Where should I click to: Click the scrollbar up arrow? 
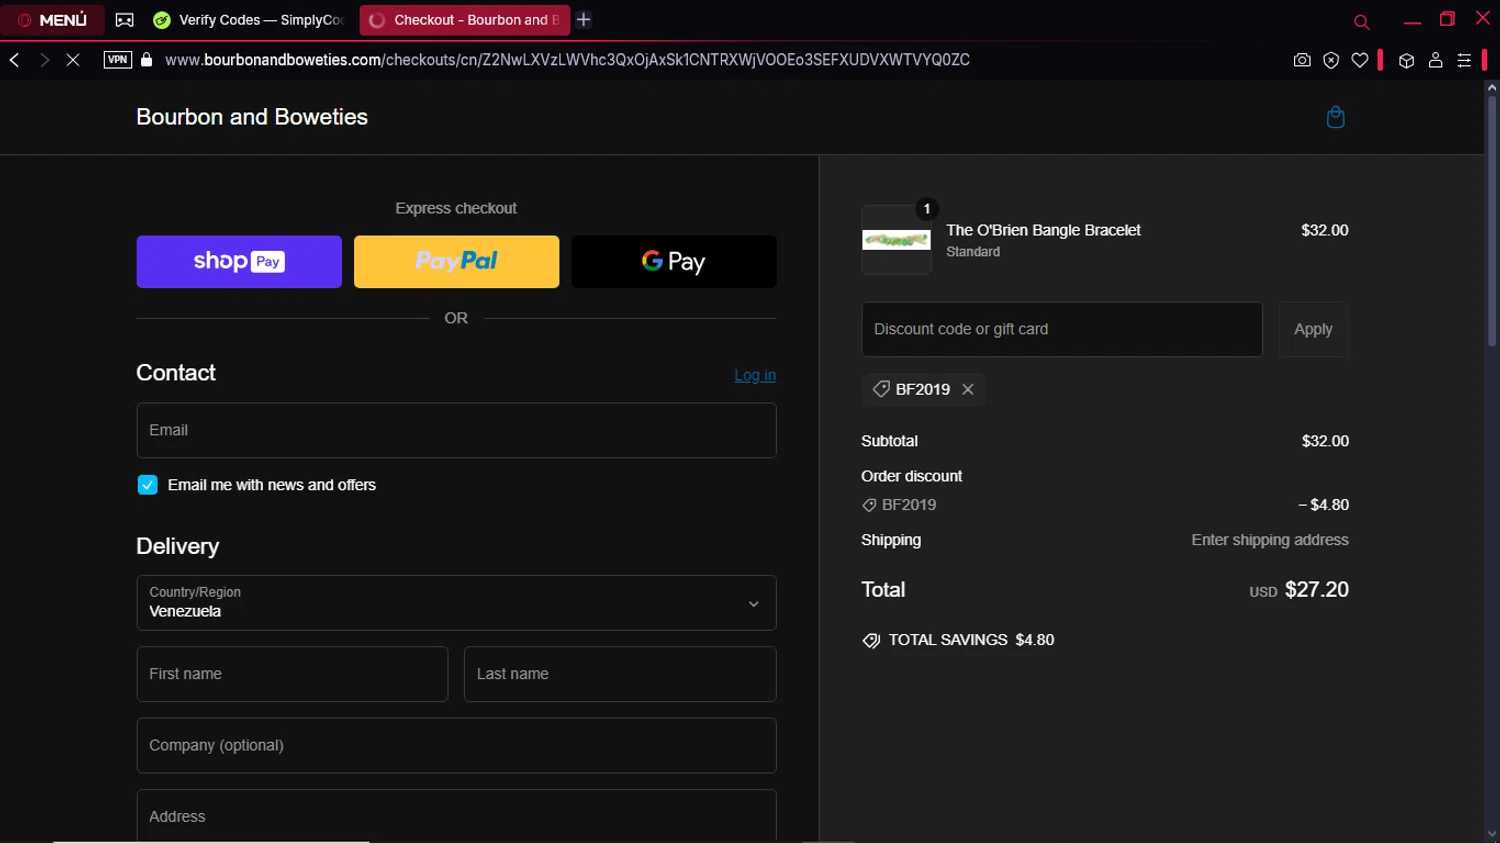point(1491,88)
